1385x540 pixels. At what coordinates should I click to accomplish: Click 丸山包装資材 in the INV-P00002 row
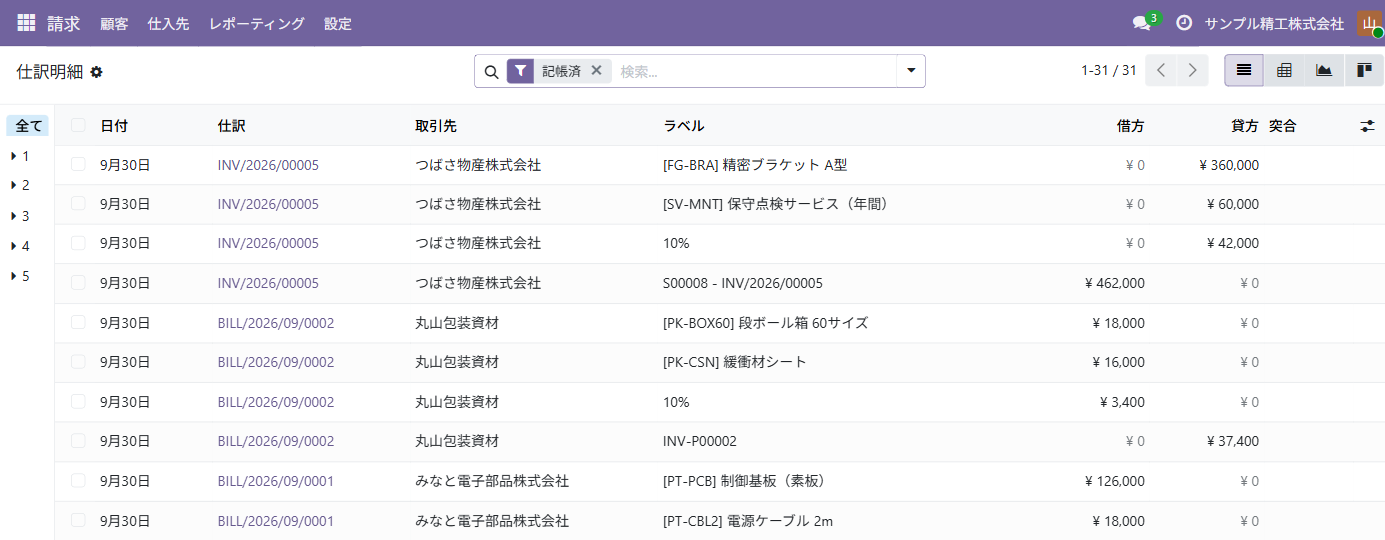click(x=457, y=441)
